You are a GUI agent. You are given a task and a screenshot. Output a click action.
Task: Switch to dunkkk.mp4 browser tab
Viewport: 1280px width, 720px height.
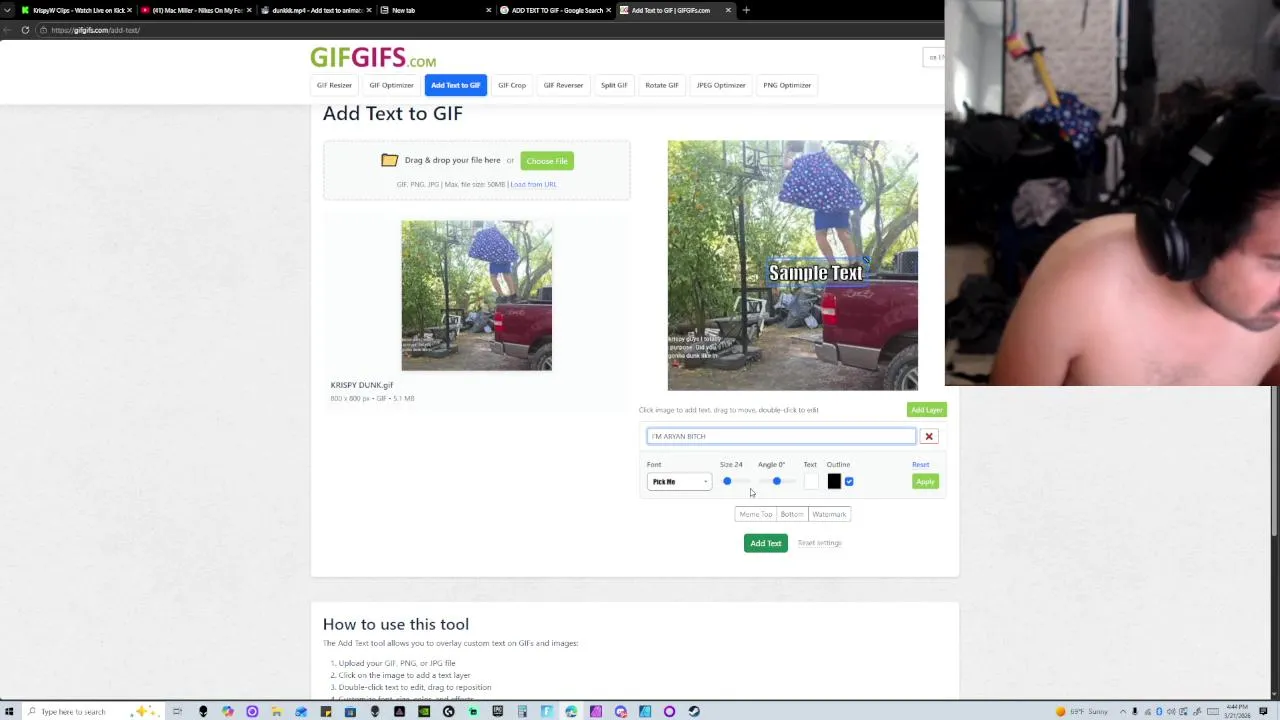click(317, 10)
